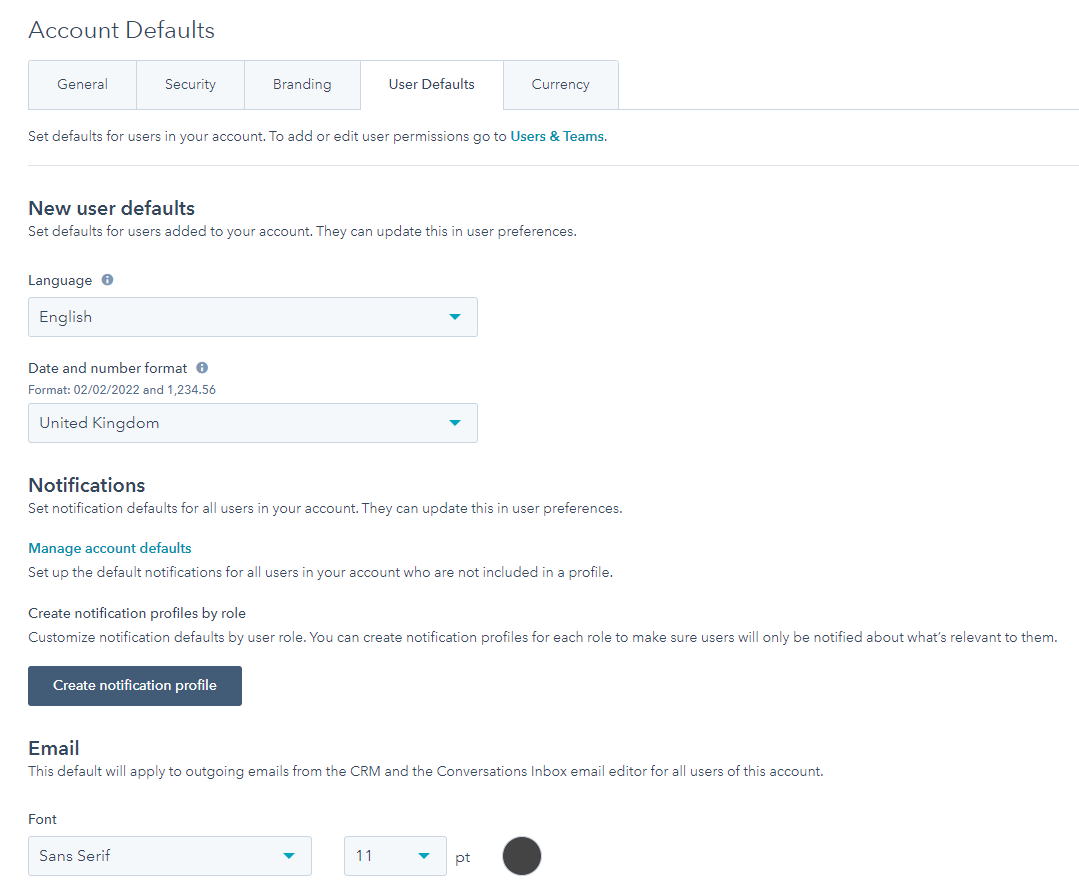Open the font size 11 dropdown
The image size is (1079, 885).
[x=395, y=855]
